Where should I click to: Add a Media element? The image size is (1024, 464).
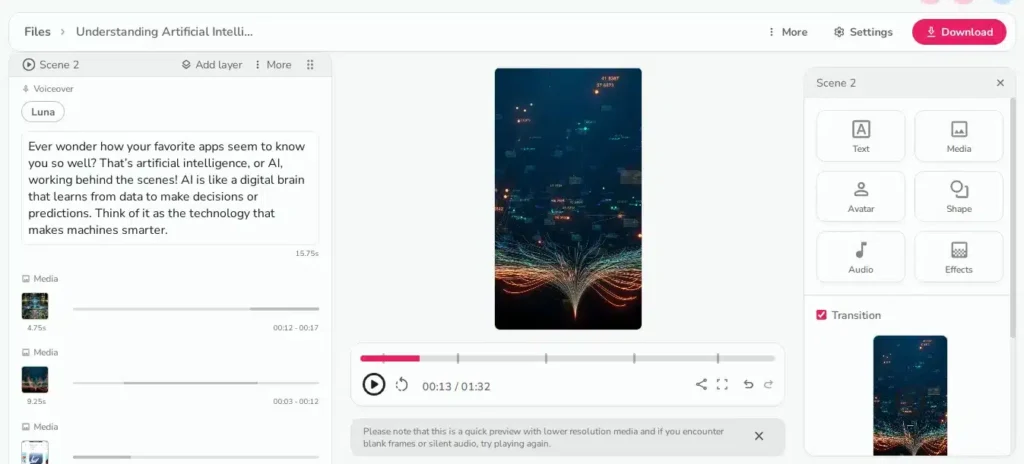pyautogui.click(x=959, y=136)
